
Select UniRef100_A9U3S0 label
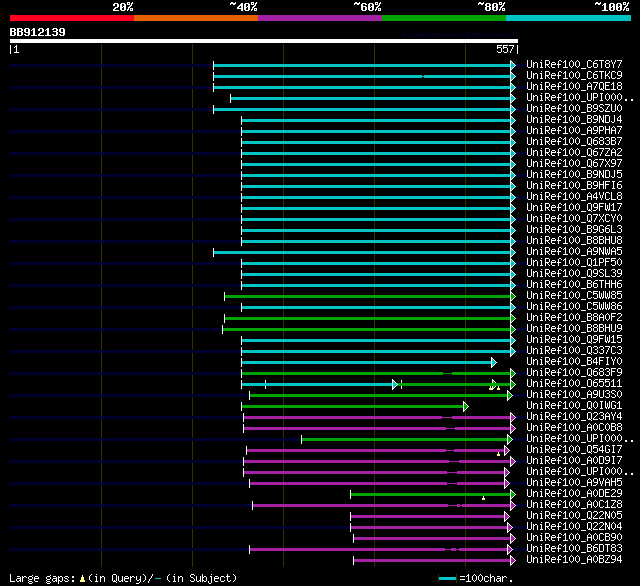[574, 395]
